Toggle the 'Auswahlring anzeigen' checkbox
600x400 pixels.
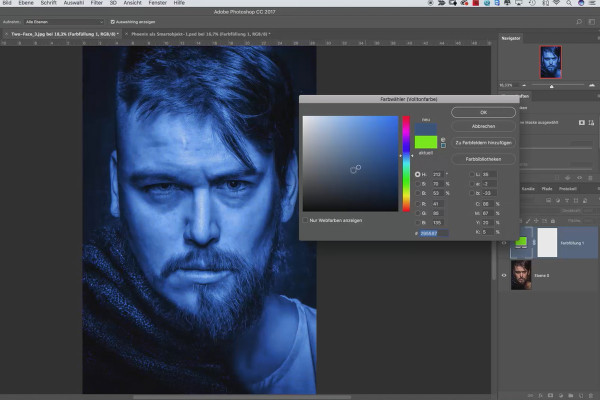click(x=112, y=22)
